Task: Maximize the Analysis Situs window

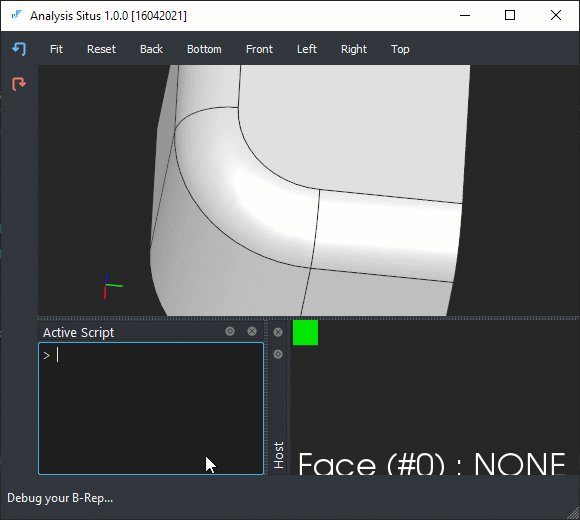Action: click(x=510, y=15)
